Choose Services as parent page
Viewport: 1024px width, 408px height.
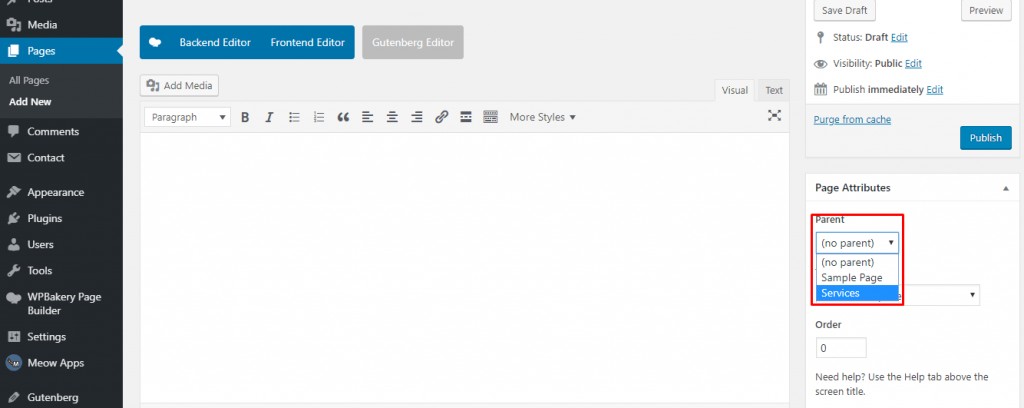point(857,293)
